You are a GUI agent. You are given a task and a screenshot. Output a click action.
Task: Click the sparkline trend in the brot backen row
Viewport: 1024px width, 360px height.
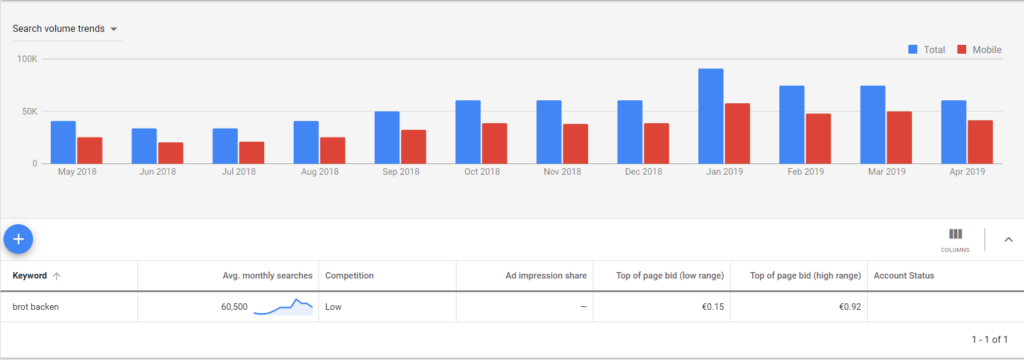pyautogui.click(x=283, y=307)
